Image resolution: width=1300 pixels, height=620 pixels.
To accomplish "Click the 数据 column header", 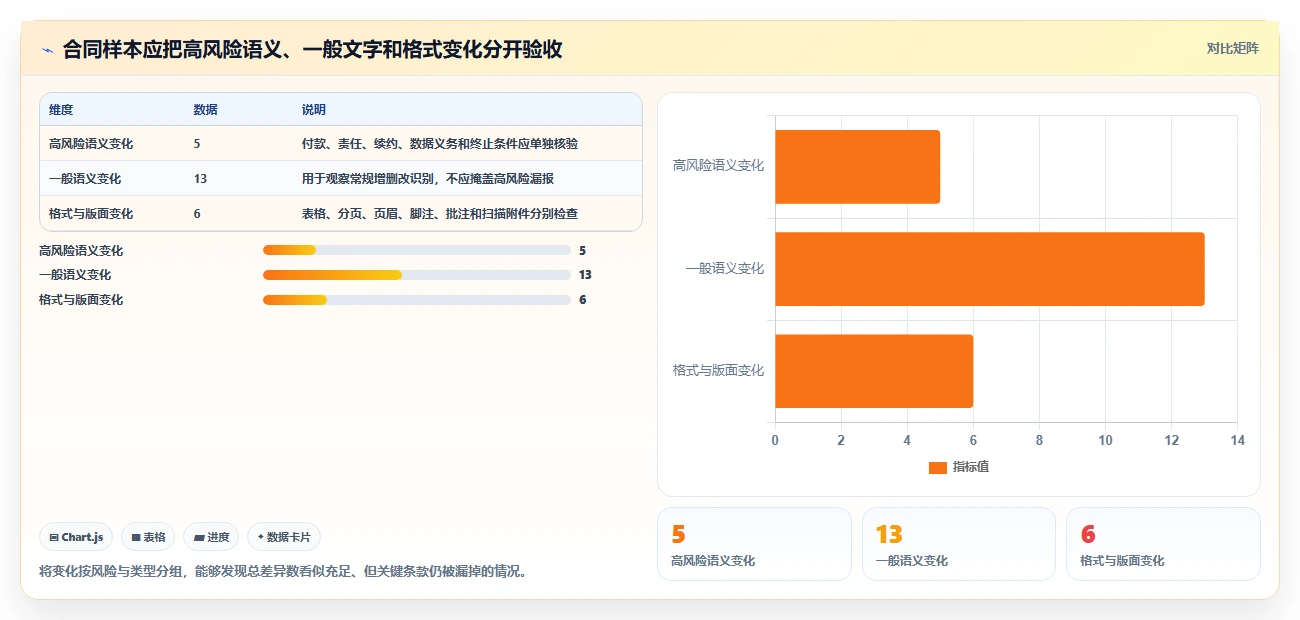I will 205,109.
